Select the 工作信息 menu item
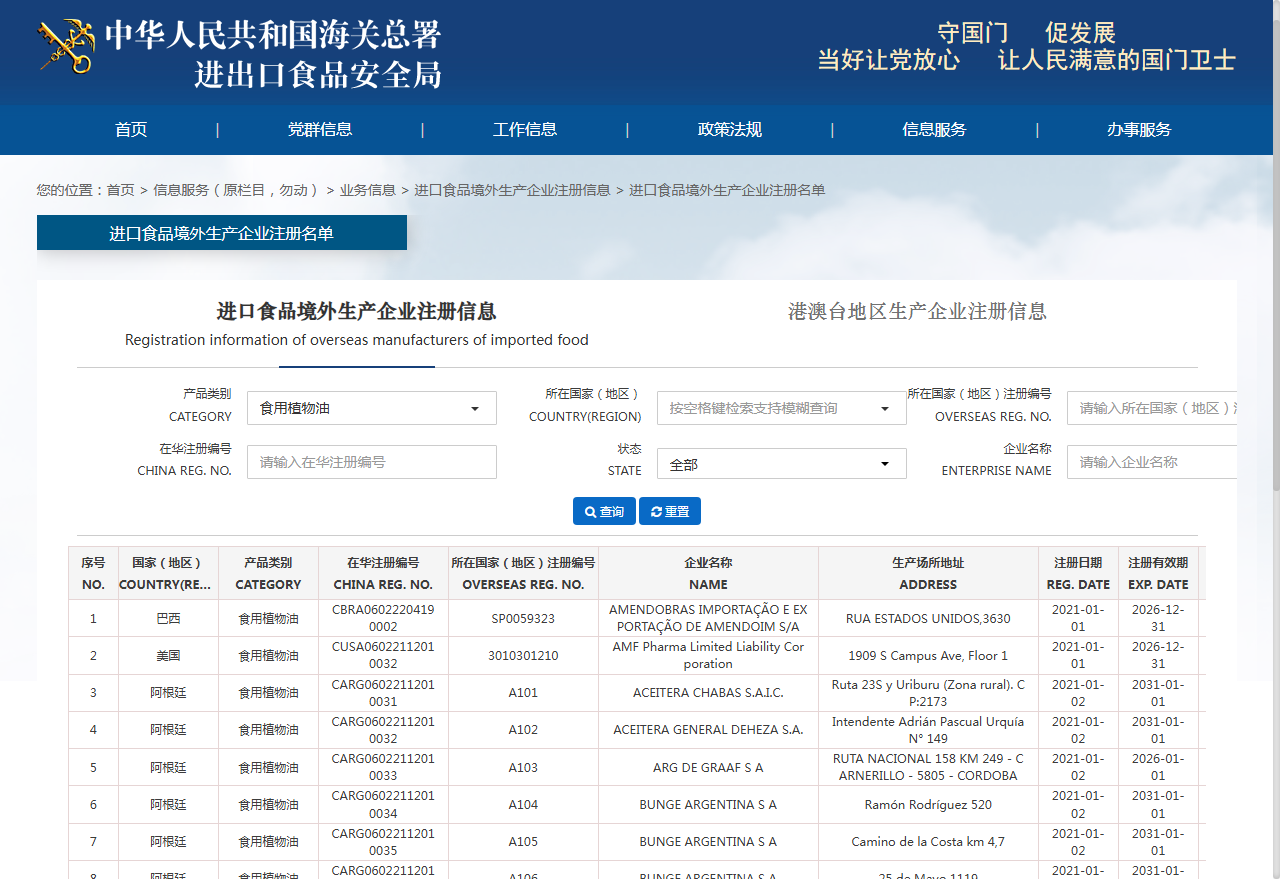The image size is (1280, 879). pos(525,129)
